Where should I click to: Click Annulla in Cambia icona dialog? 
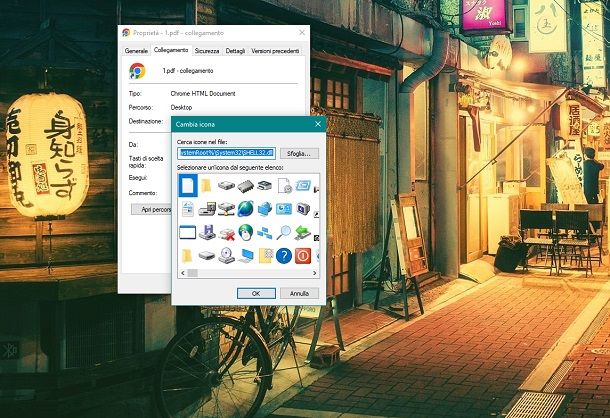tap(299, 293)
